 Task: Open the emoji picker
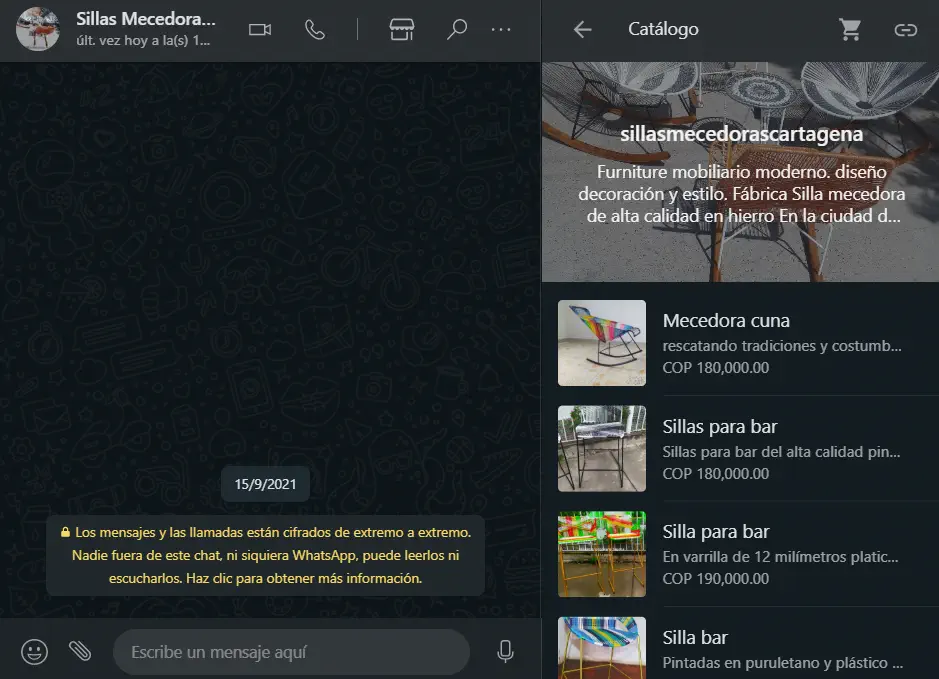34,651
